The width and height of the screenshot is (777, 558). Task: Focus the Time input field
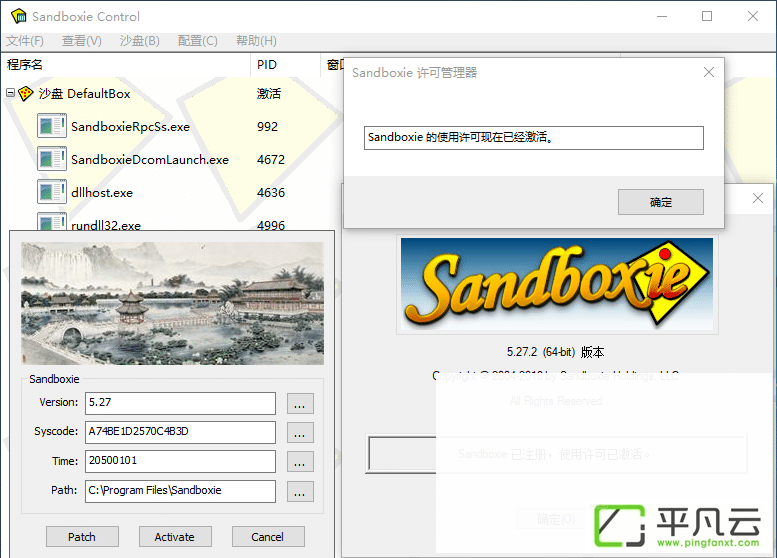pos(180,461)
